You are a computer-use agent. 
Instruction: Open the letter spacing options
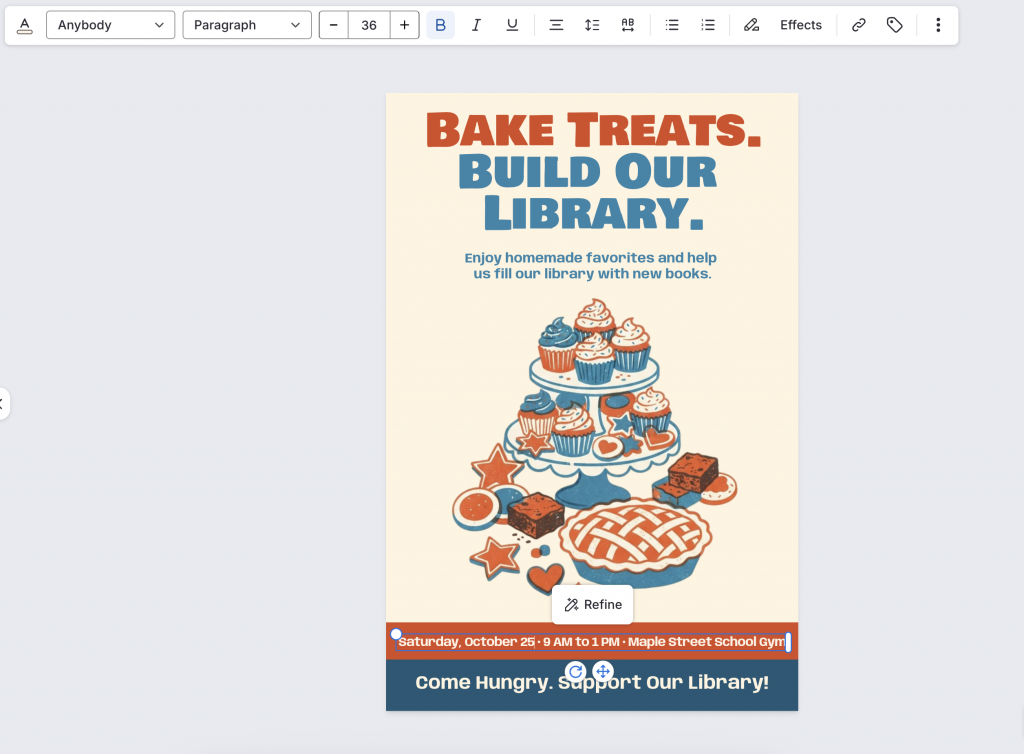[x=628, y=25]
